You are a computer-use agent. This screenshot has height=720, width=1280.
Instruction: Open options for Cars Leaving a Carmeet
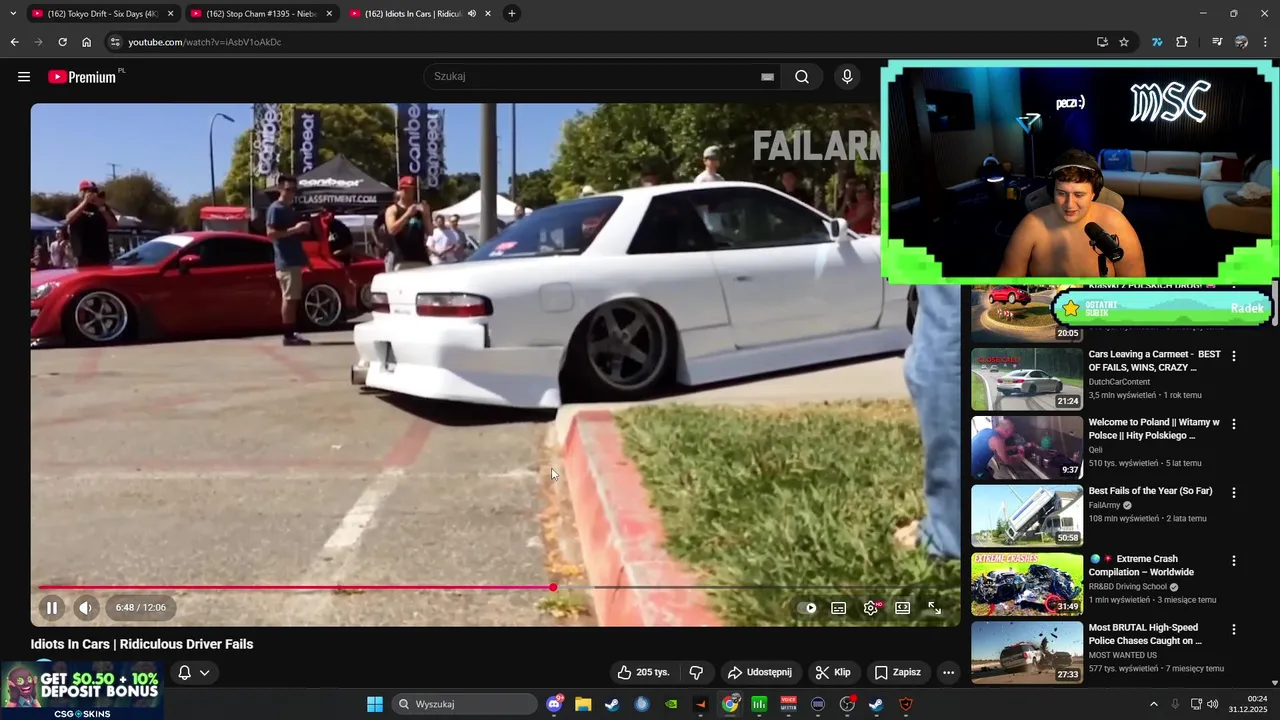1234,356
